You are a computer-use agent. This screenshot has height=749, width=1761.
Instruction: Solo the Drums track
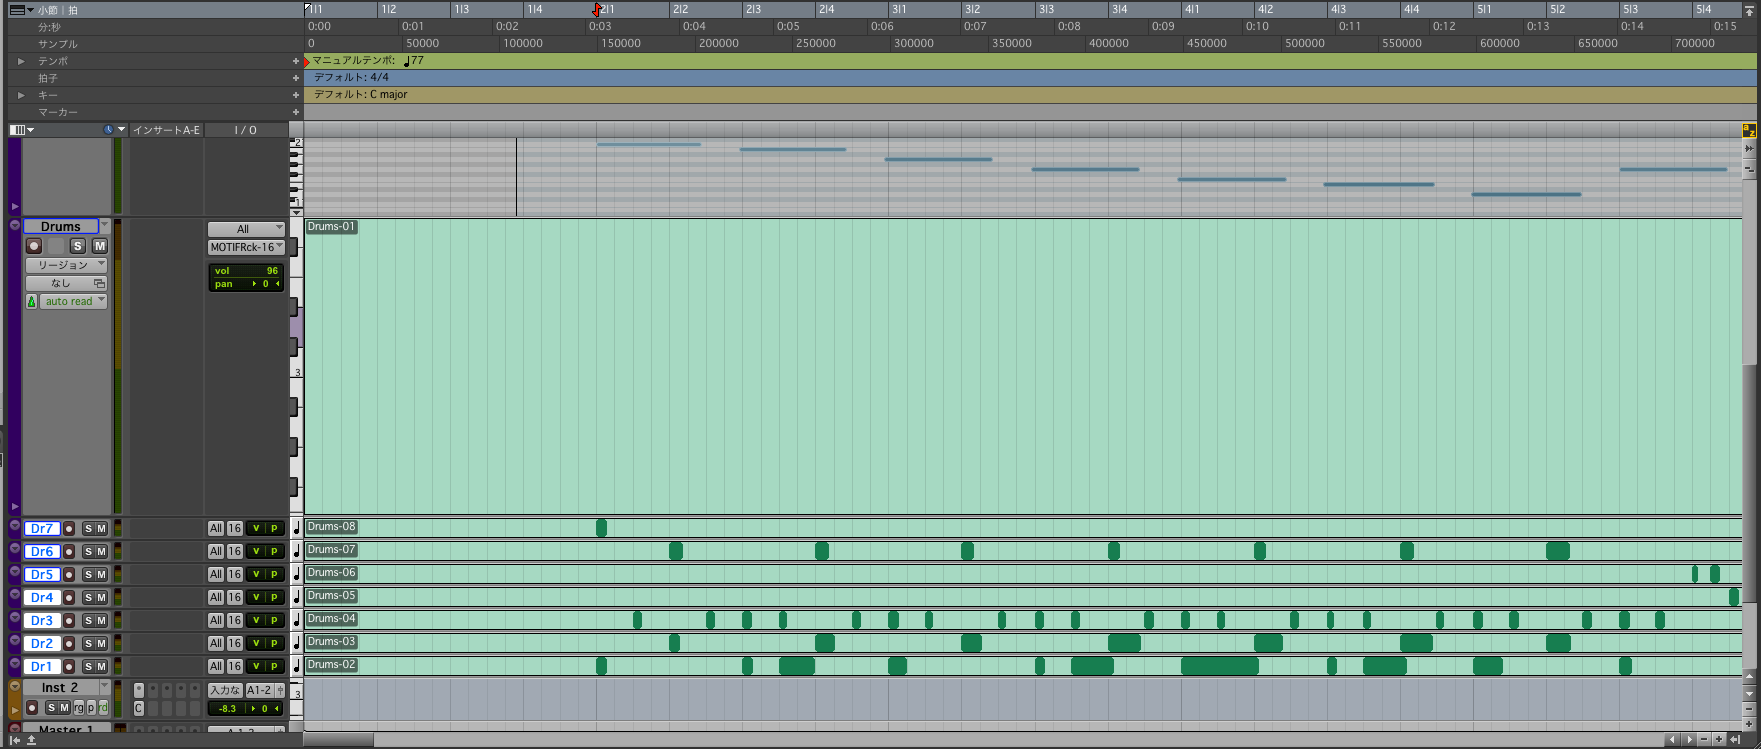78,246
